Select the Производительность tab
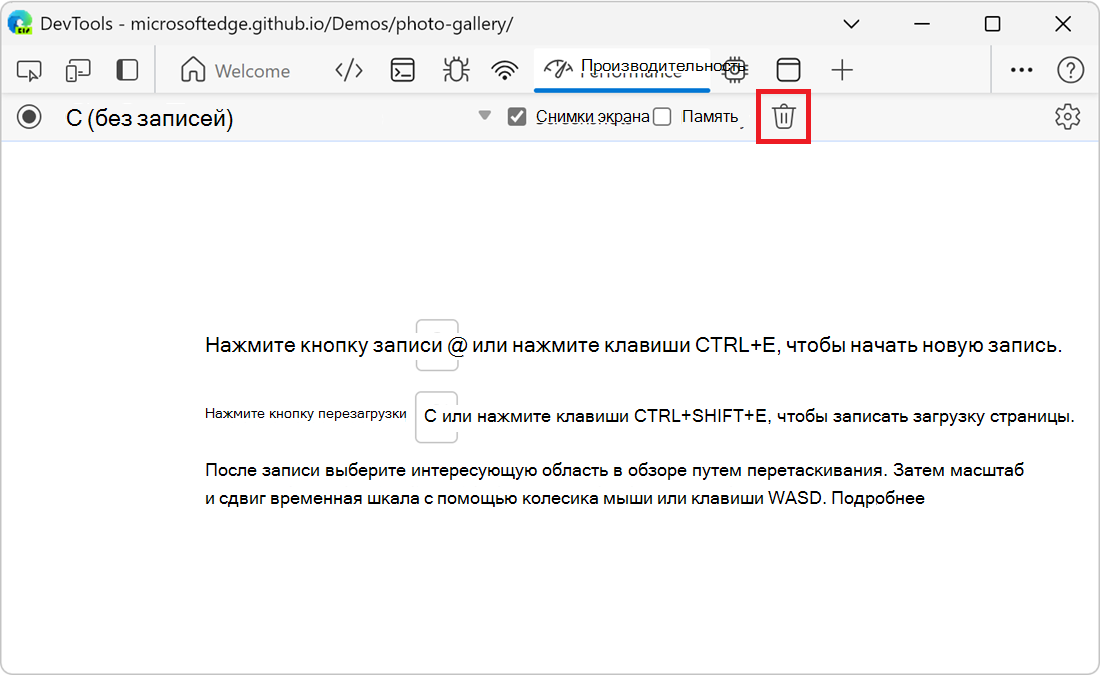The image size is (1100, 675). click(x=621, y=70)
